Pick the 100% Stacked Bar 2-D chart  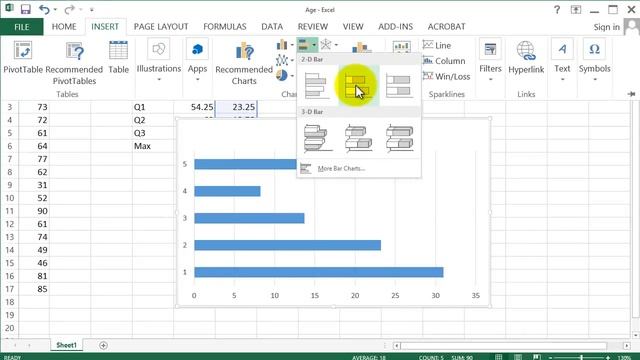coord(399,85)
